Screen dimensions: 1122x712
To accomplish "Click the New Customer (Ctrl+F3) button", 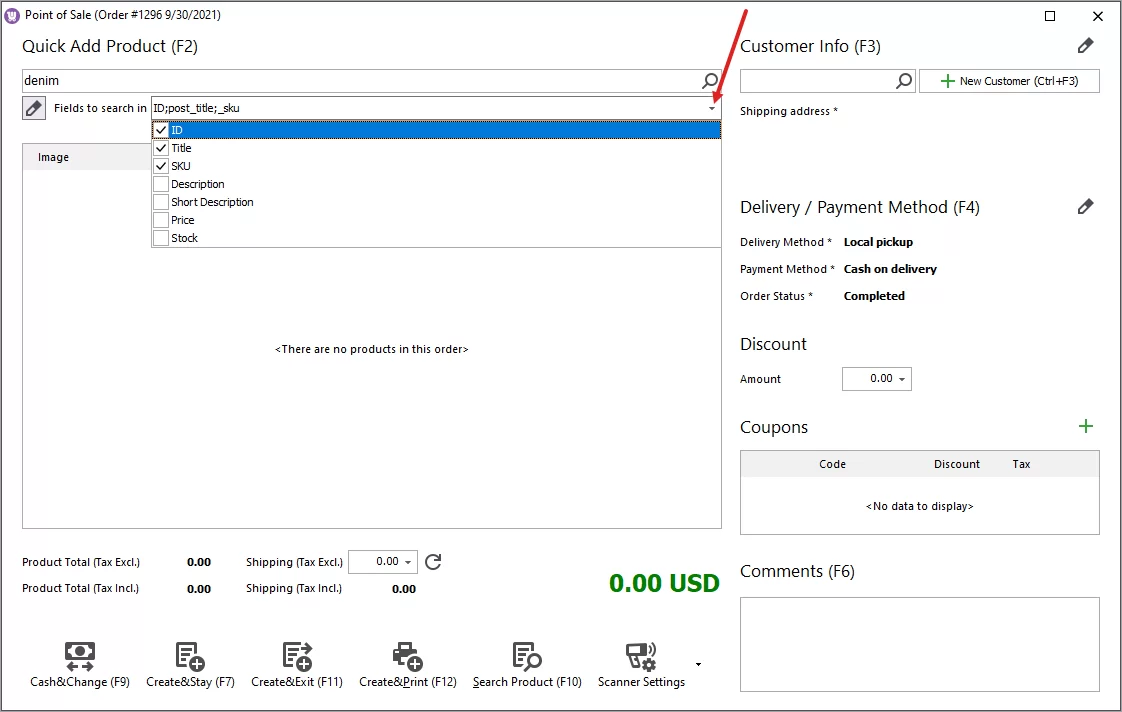I will pyautogui.click(x=1009, y=80).
